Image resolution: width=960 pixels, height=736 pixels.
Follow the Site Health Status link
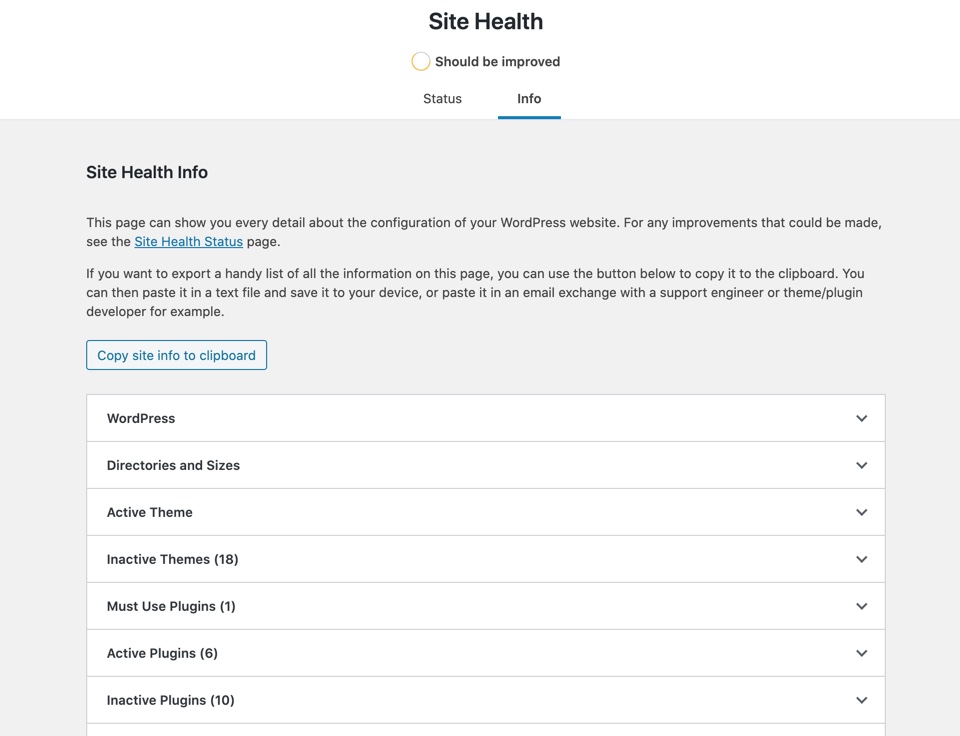pos(188,241)
